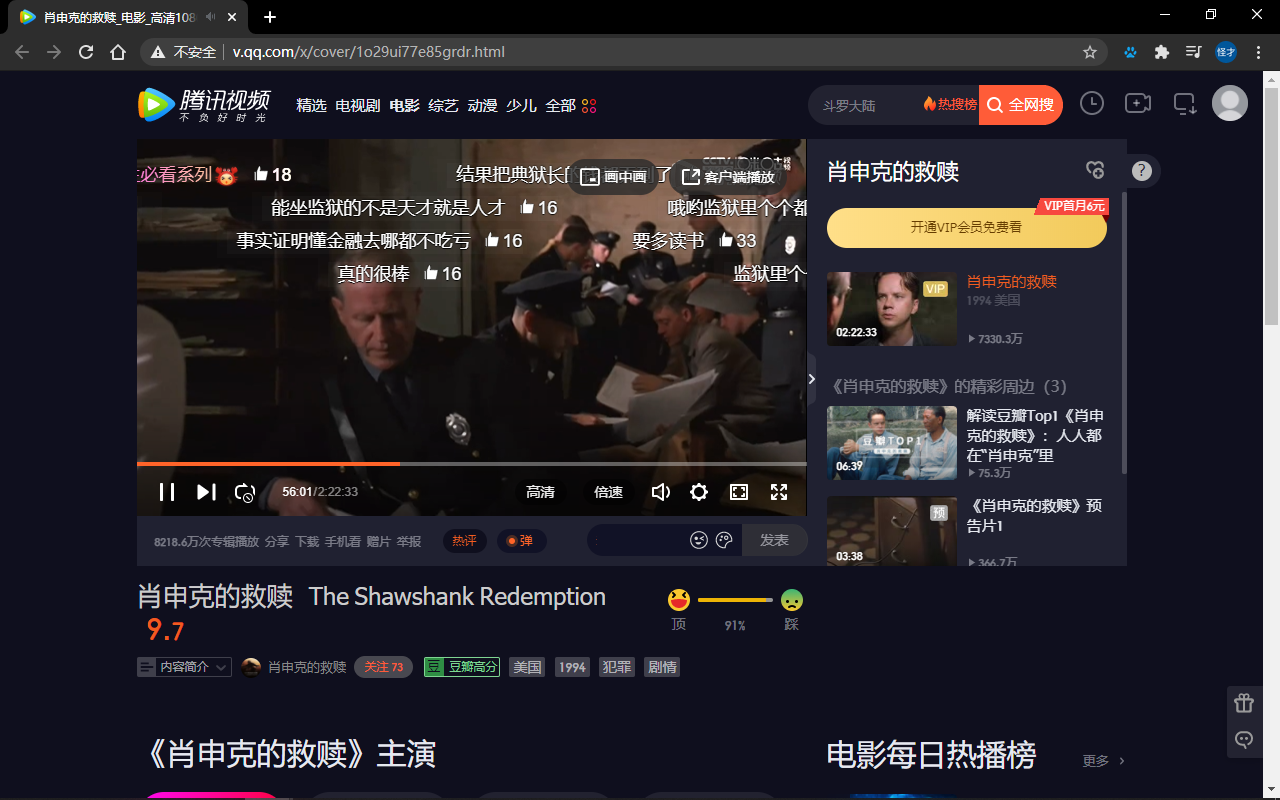Go to the 电视剧 section

[x=358, y=105]
